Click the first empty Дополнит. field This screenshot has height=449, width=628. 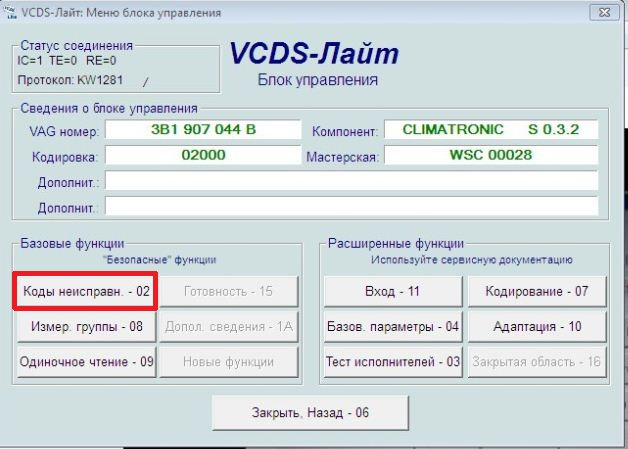point(352,181)
